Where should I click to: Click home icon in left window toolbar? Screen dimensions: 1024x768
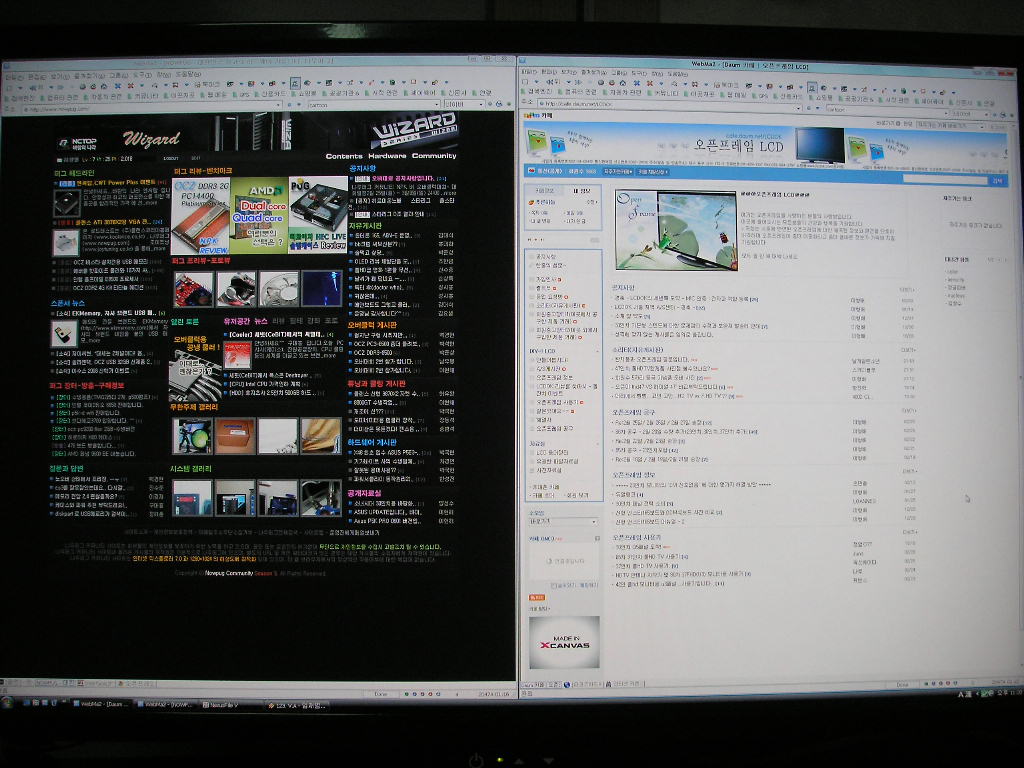(x=103, y=86)
